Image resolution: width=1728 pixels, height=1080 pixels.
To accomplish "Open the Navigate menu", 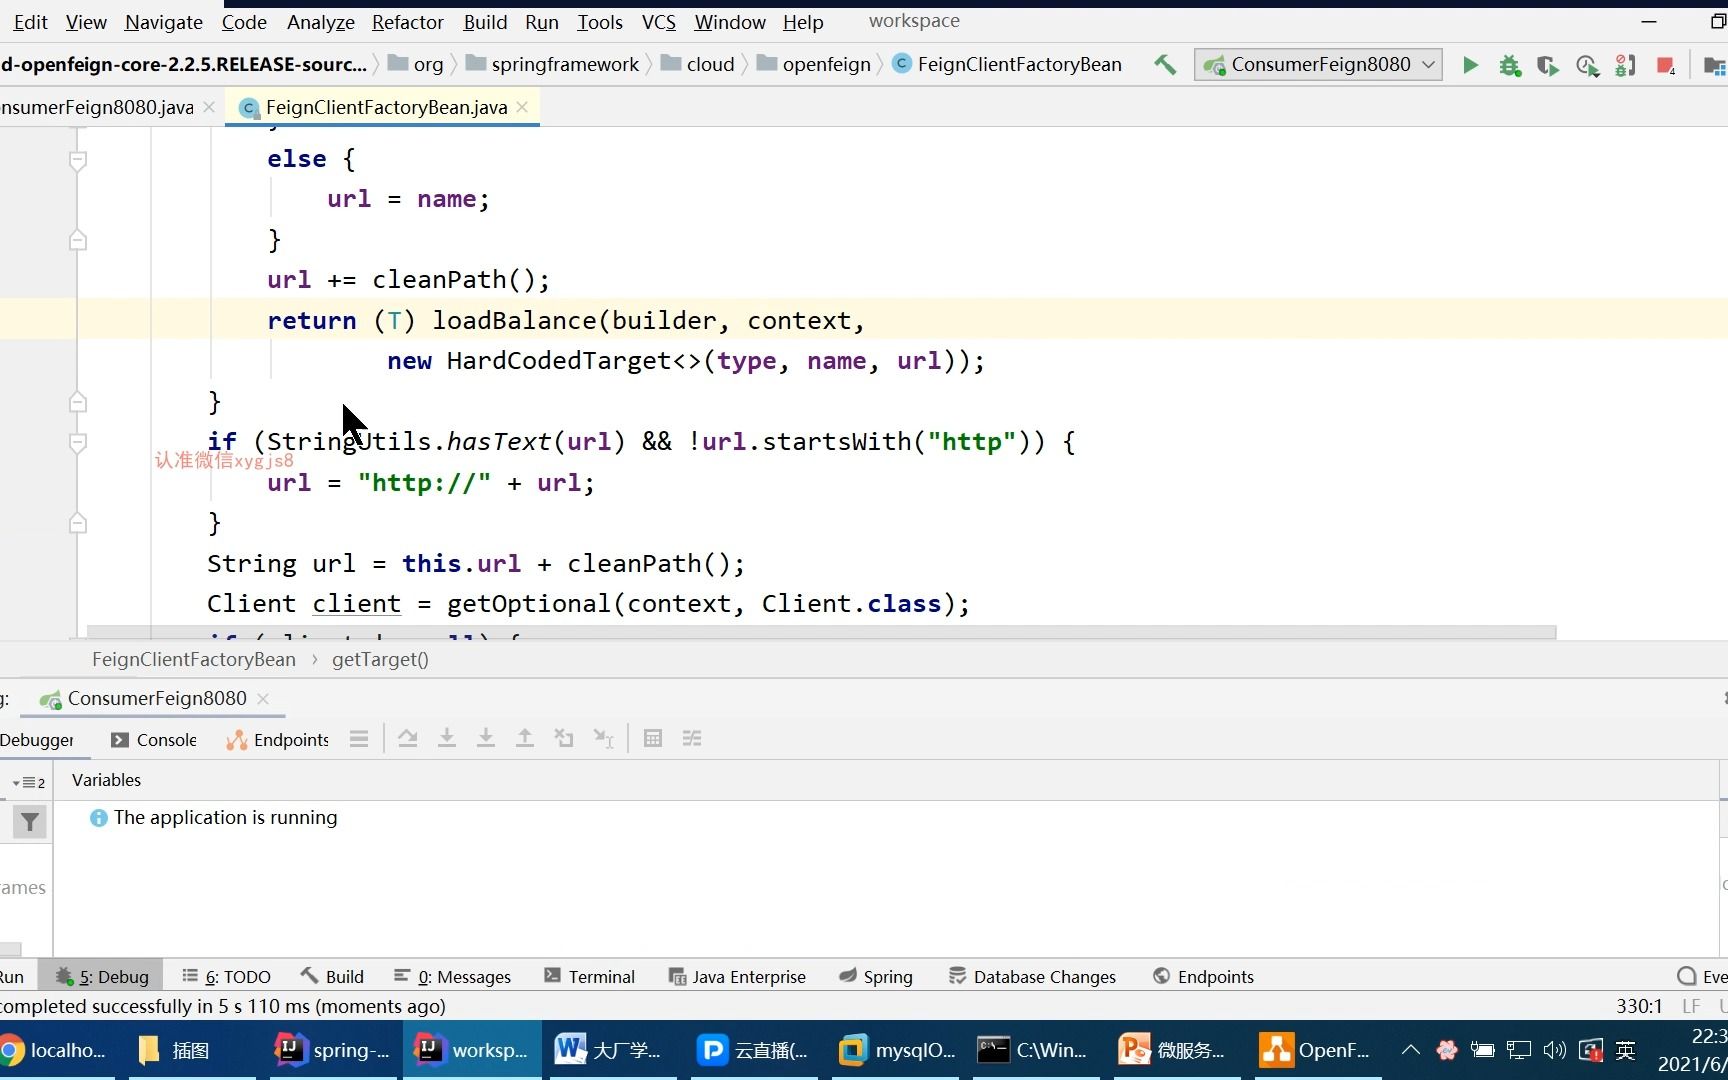I will [164, 22].
